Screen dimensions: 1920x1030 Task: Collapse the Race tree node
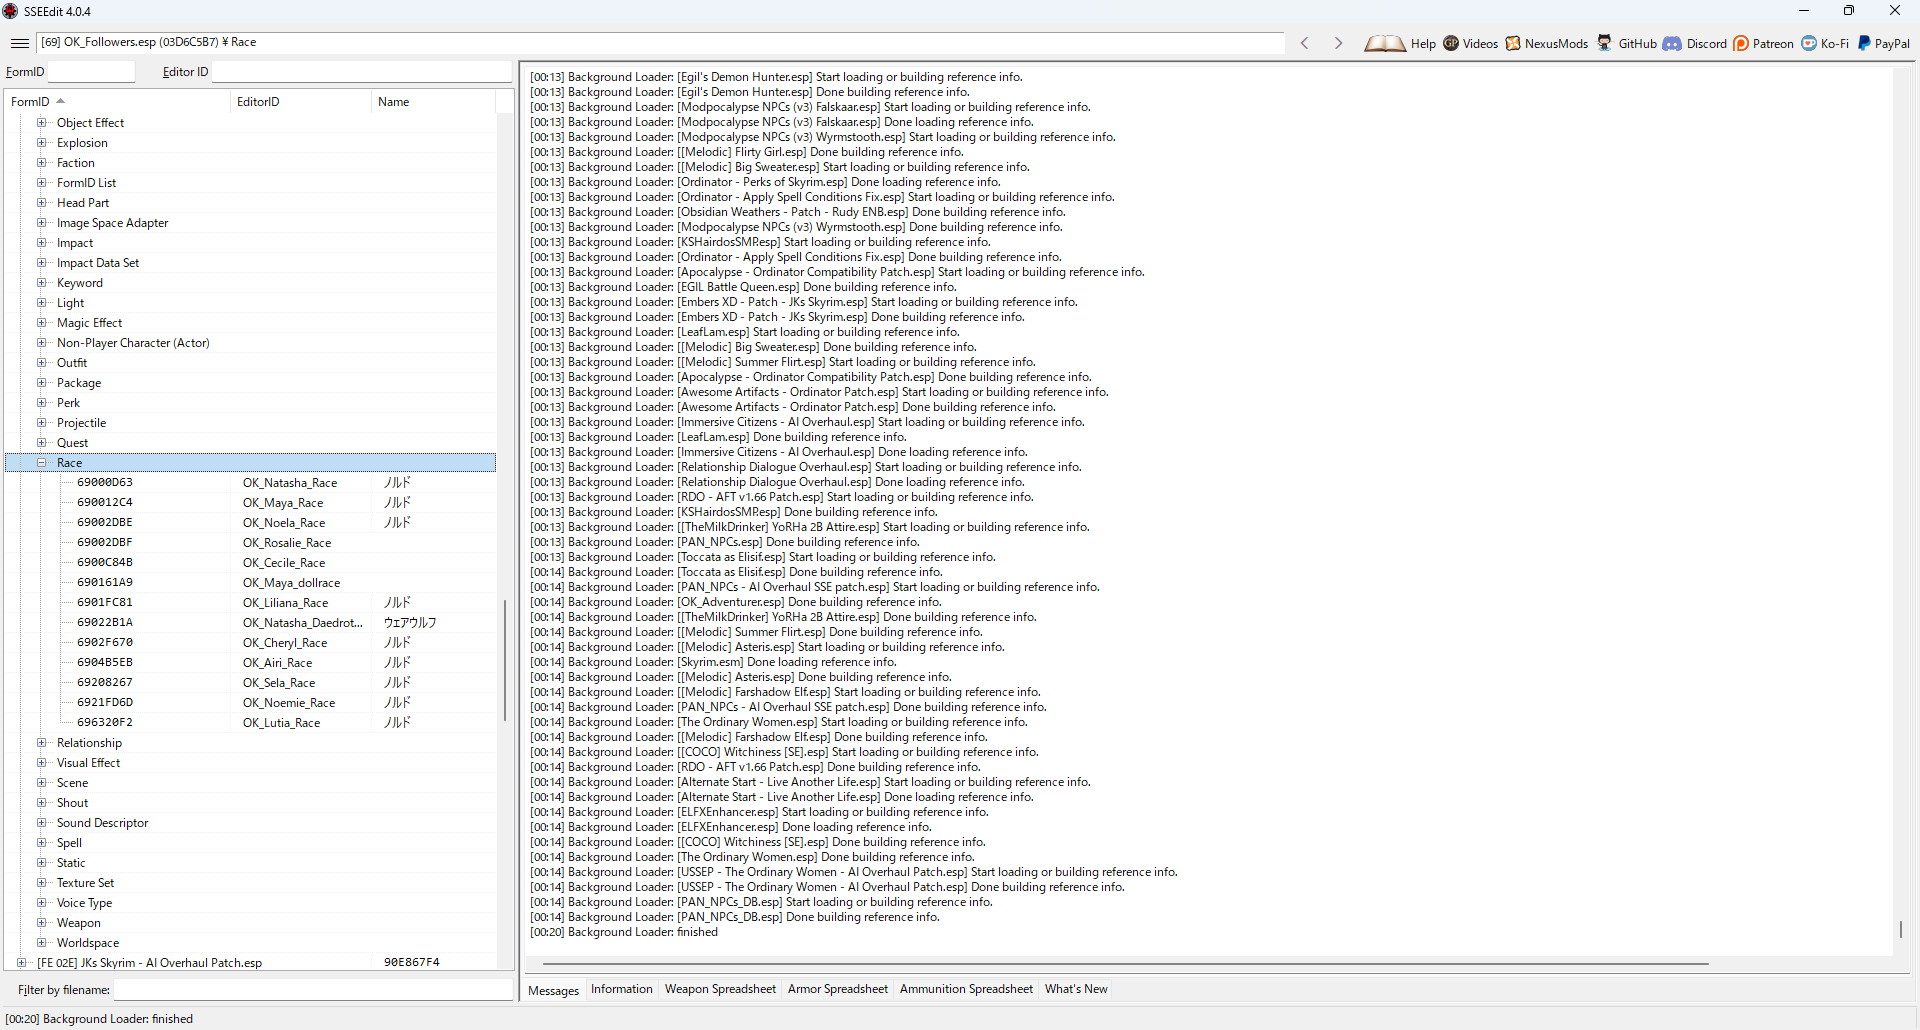42,462
